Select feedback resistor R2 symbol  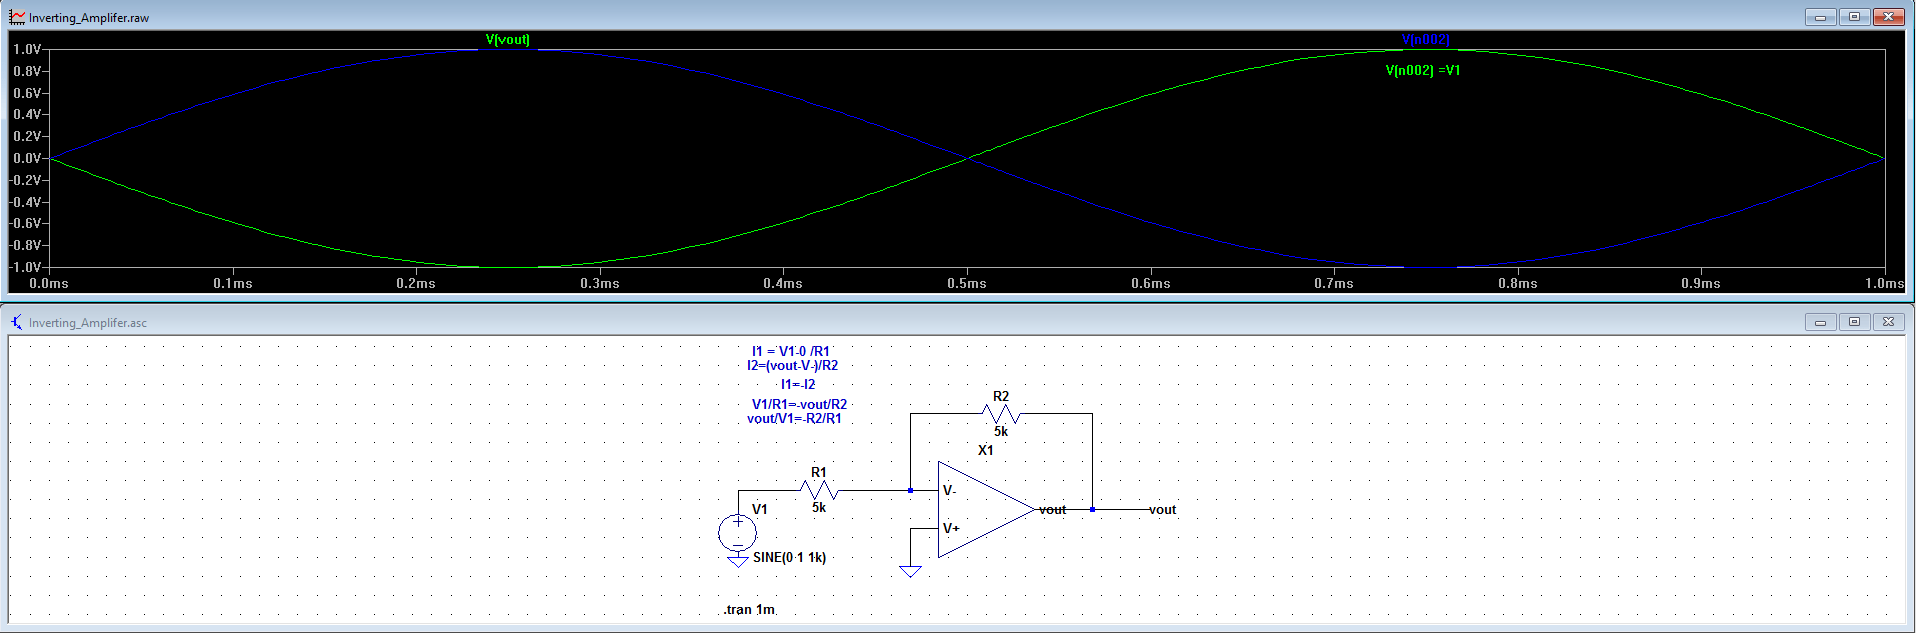pos(1001,413)
